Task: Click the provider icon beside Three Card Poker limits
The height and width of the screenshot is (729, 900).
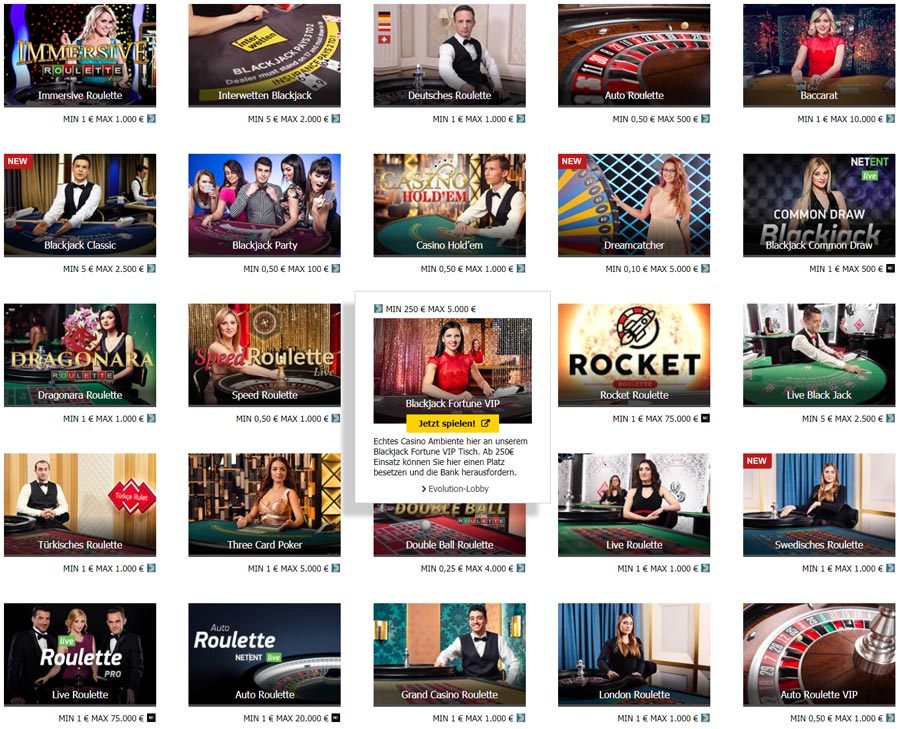Action: (336, 568)
